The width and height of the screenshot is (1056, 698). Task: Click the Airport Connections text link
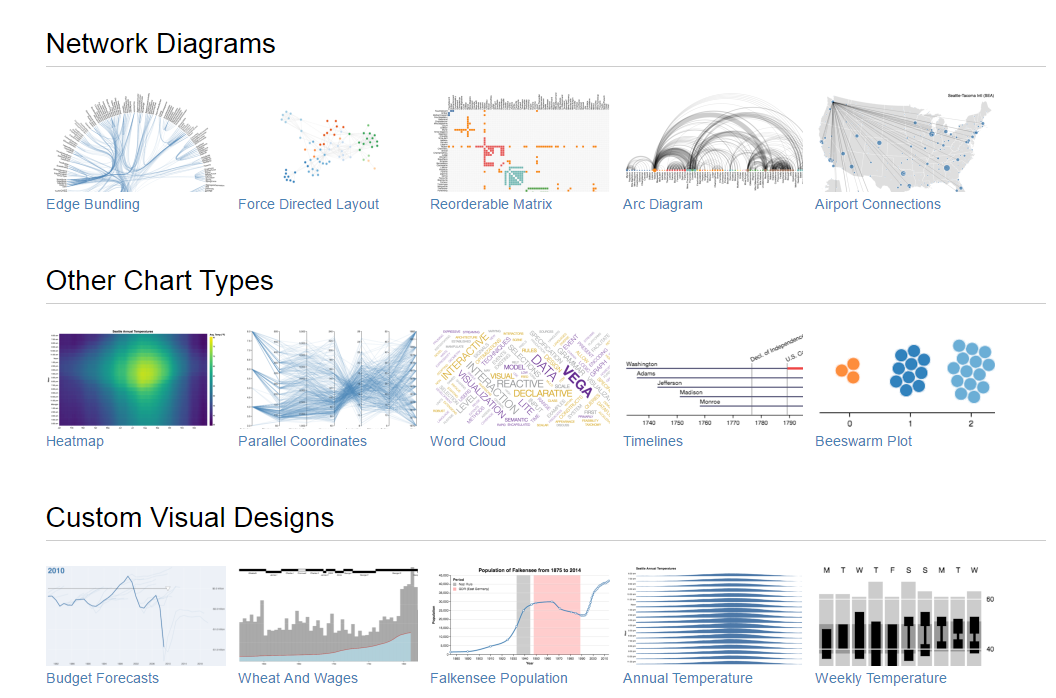click(x=877, y=204)
